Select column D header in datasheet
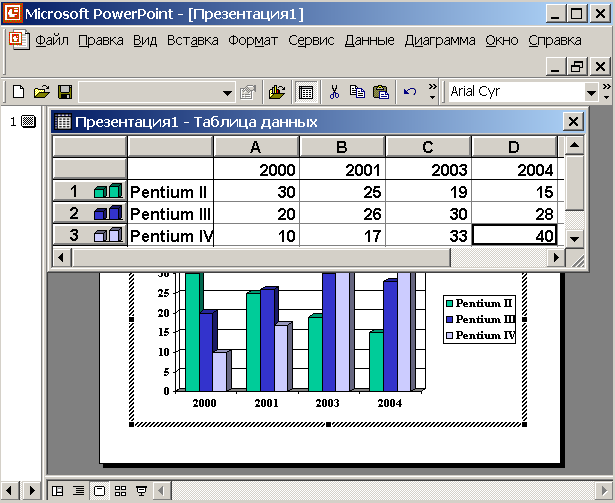615x503 pixels. pyautogui.click(x=514, y=147)
